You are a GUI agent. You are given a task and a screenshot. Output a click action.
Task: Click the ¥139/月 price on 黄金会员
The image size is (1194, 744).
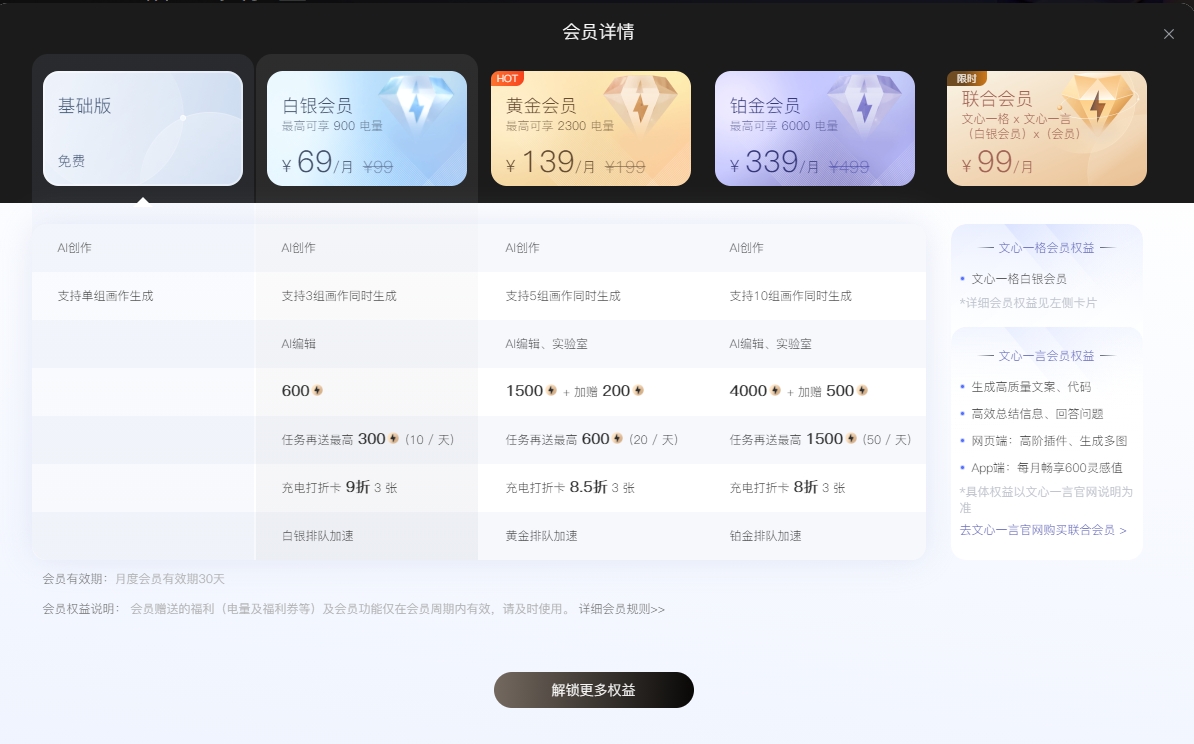click(x=550, y=162)
